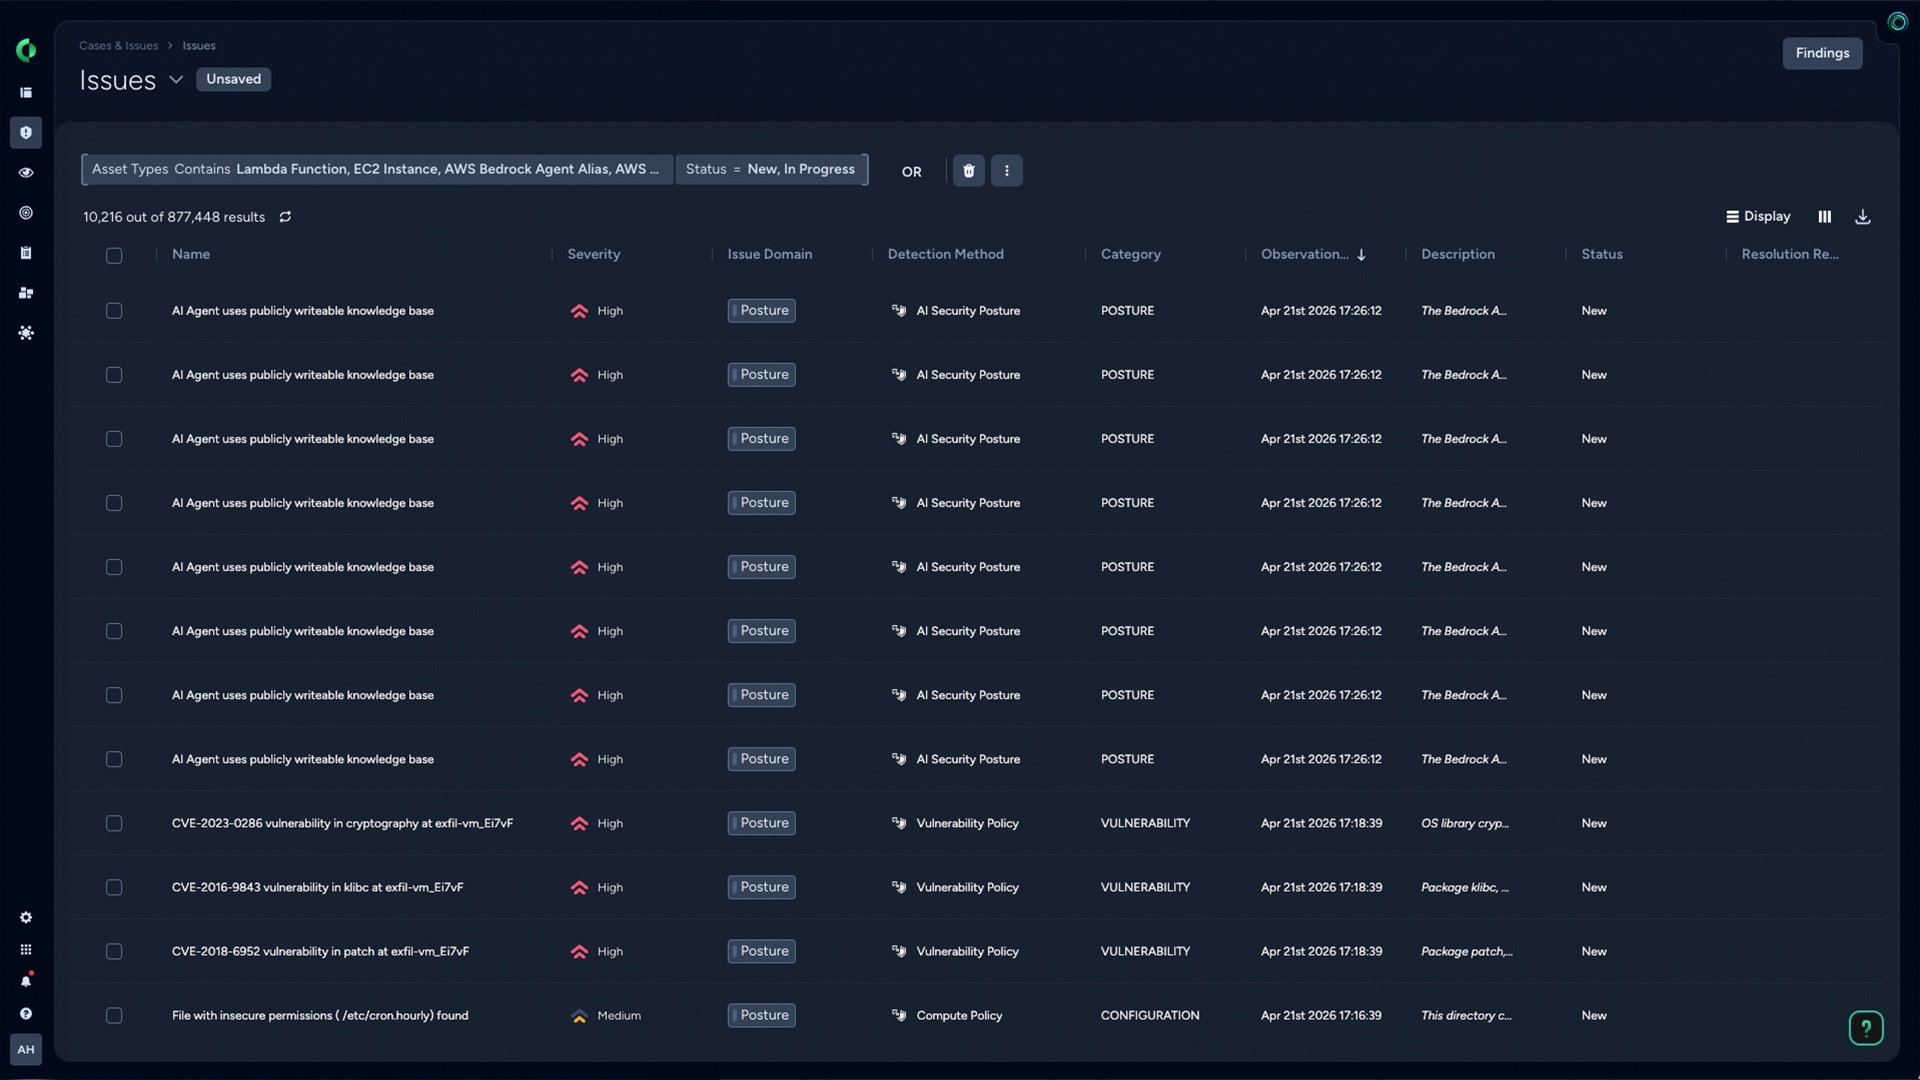Check the CVE-2016-9843 row checkbox
This screenshot has height=1080, width=1920.
pyautogui.click(x=114, y=888)
